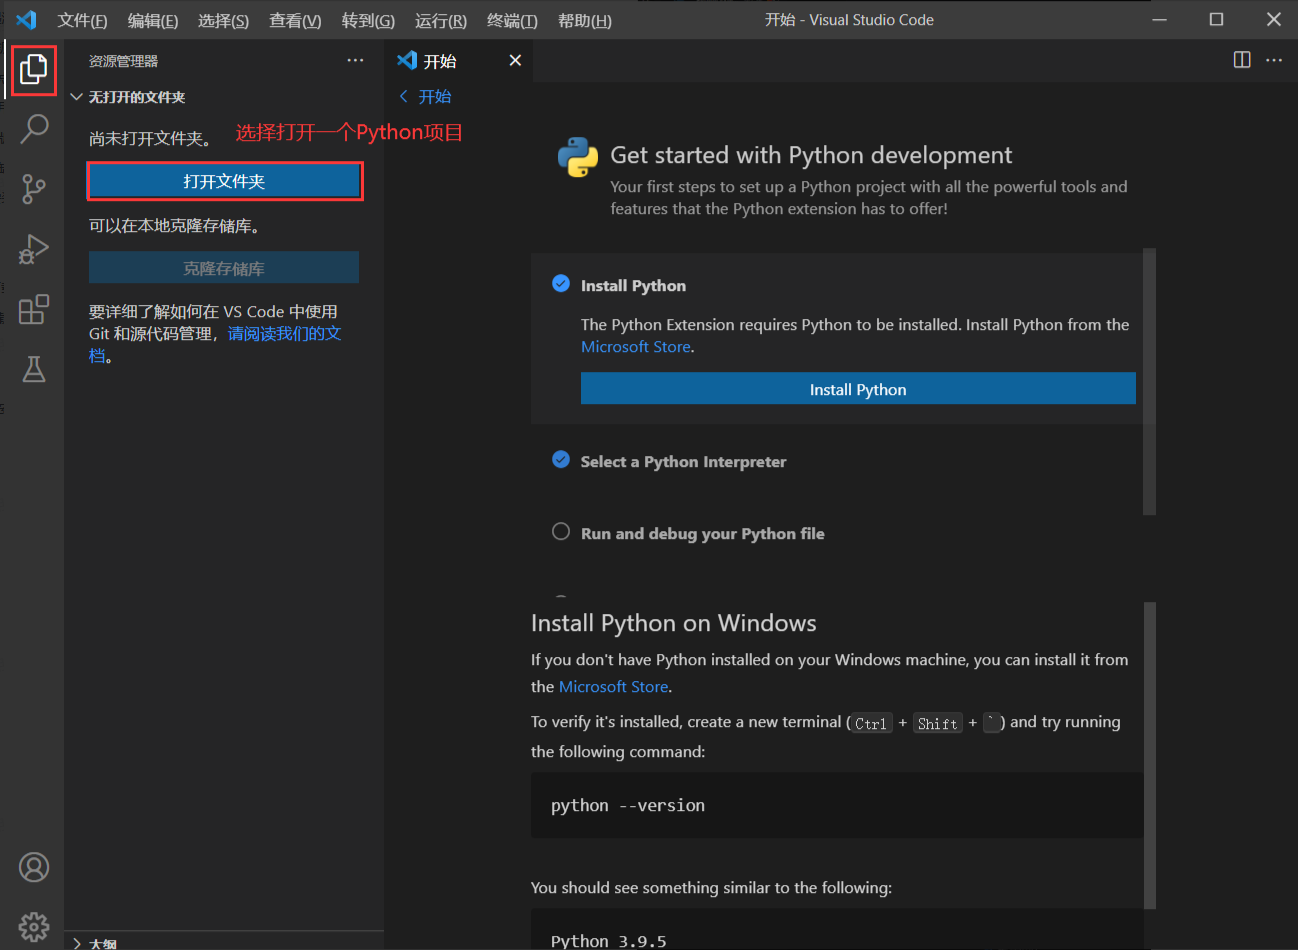Open the Search view in activity bar
The width and height of the screenshot is (1298, 950).
click(x=34, y=128)
